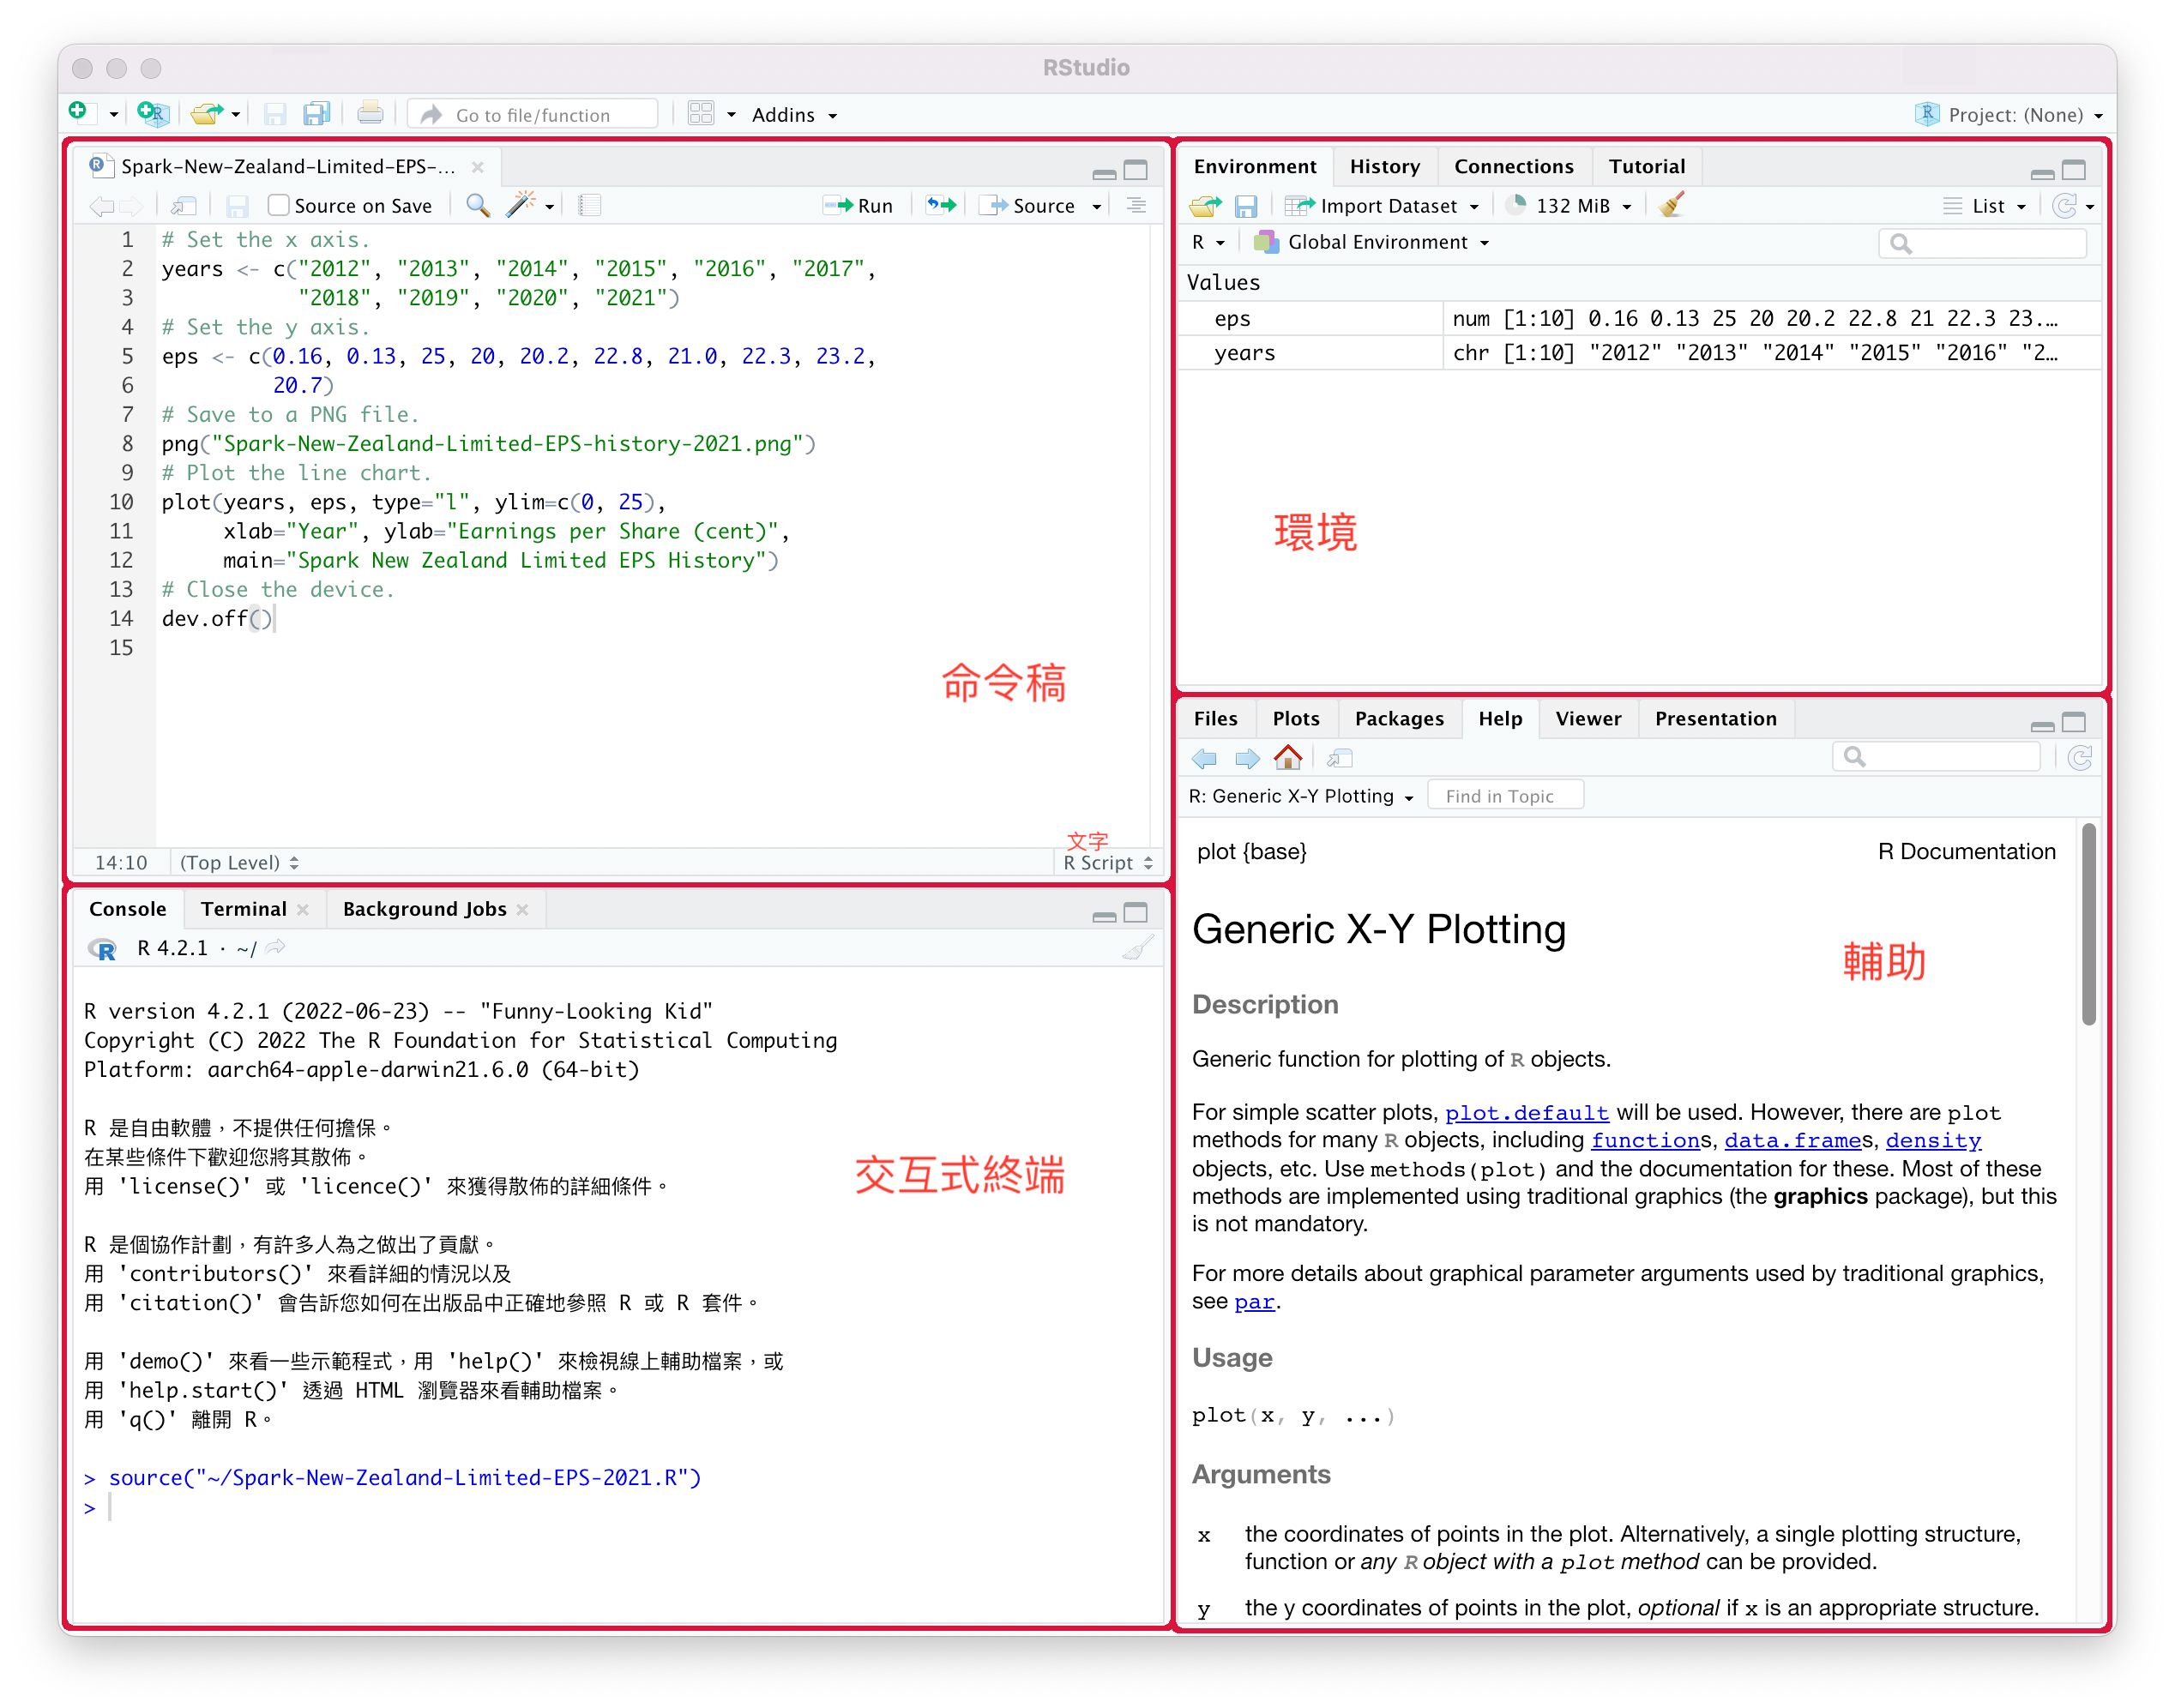The image size is (2175, 1708).
Task: Follow the par link
Action: [x=1254, y=1302]
